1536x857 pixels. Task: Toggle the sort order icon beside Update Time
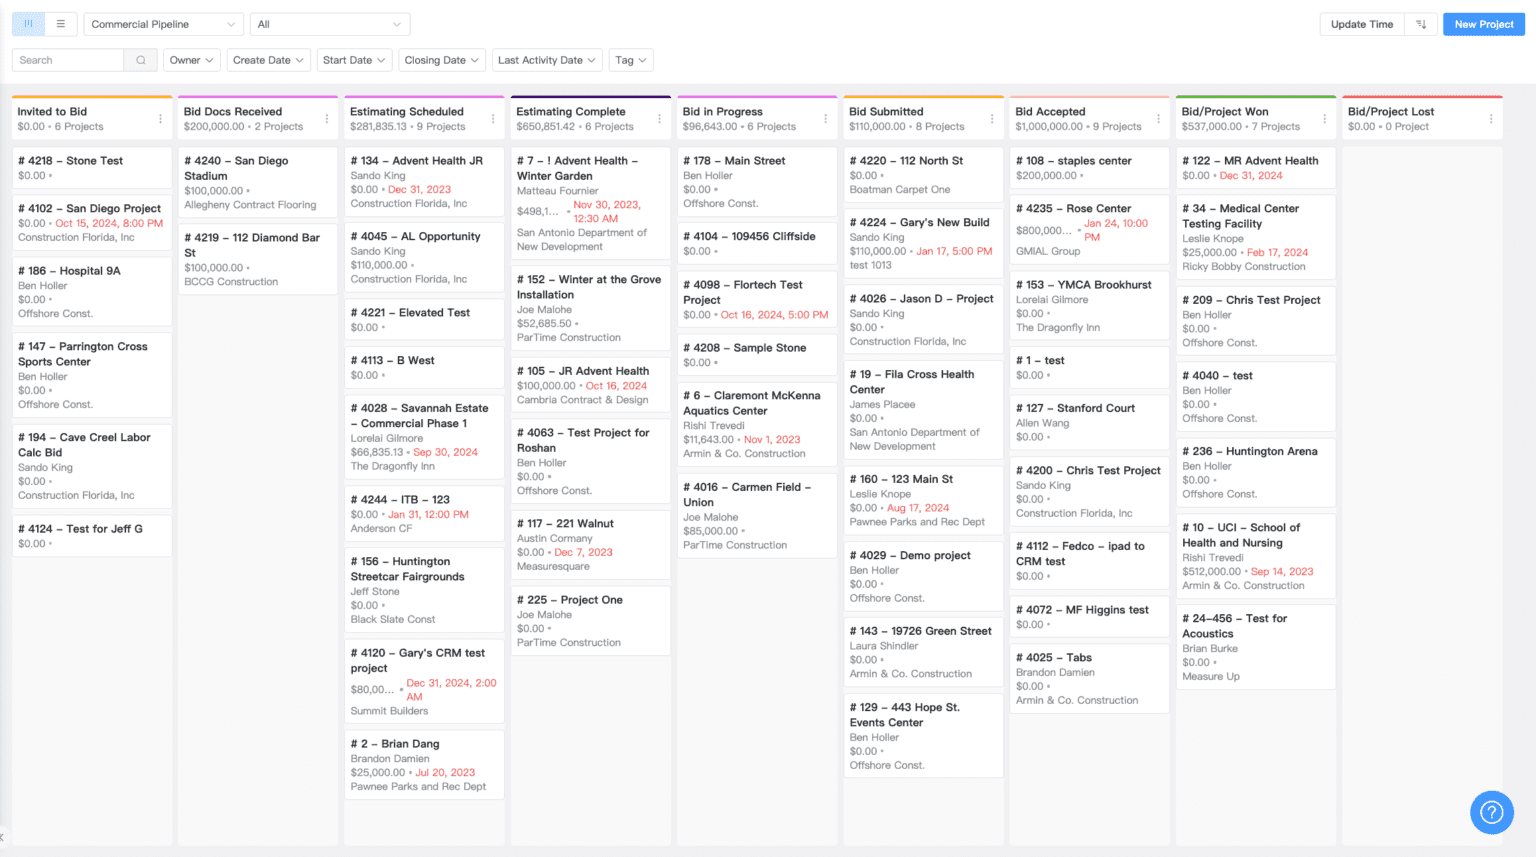coord(1421,24)
